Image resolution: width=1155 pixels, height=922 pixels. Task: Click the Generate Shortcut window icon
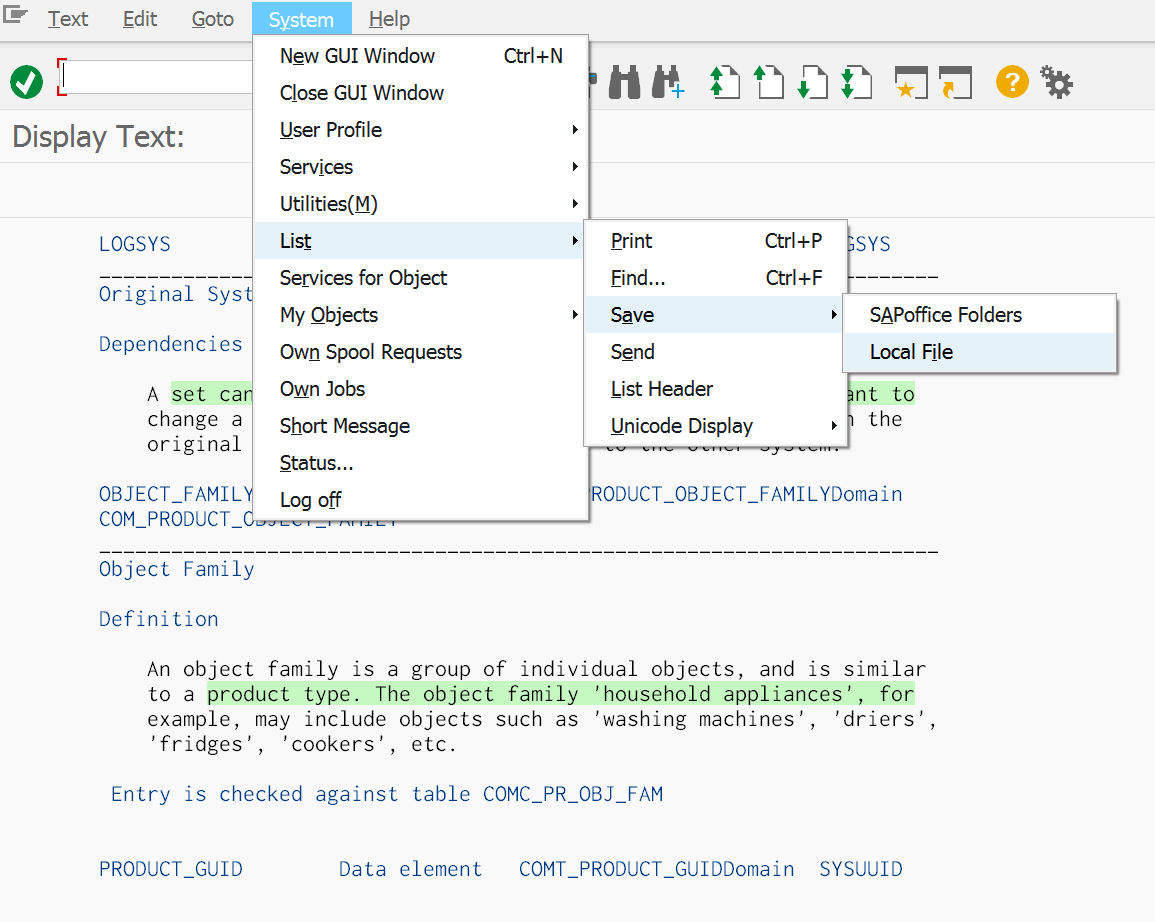click(955, 81)
